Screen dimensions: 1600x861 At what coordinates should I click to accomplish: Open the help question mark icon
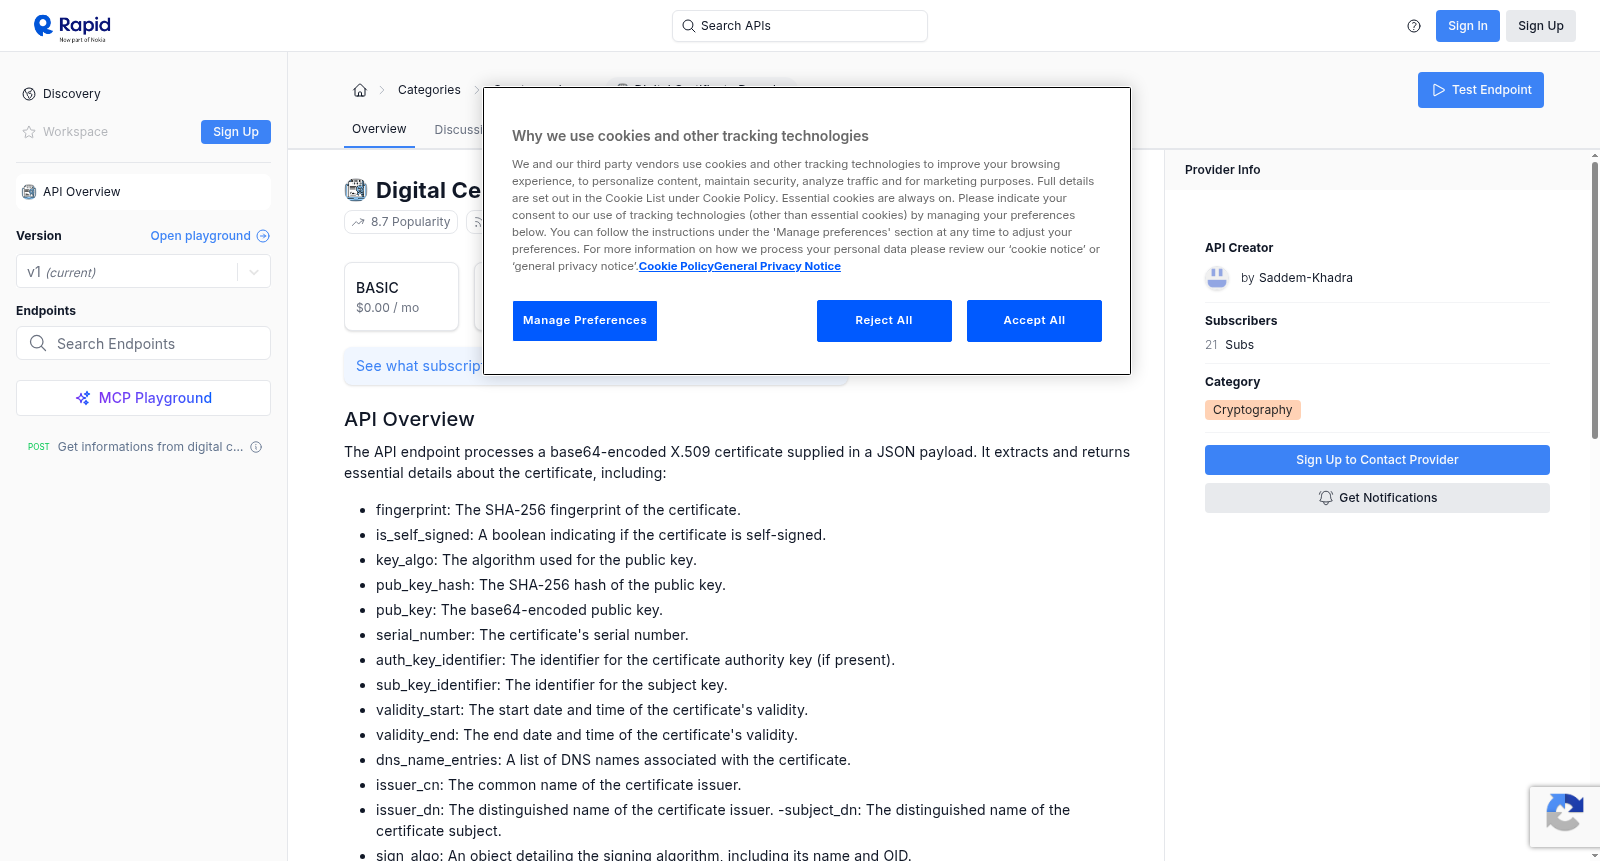pyautogui.click(x=1414, y=26)
